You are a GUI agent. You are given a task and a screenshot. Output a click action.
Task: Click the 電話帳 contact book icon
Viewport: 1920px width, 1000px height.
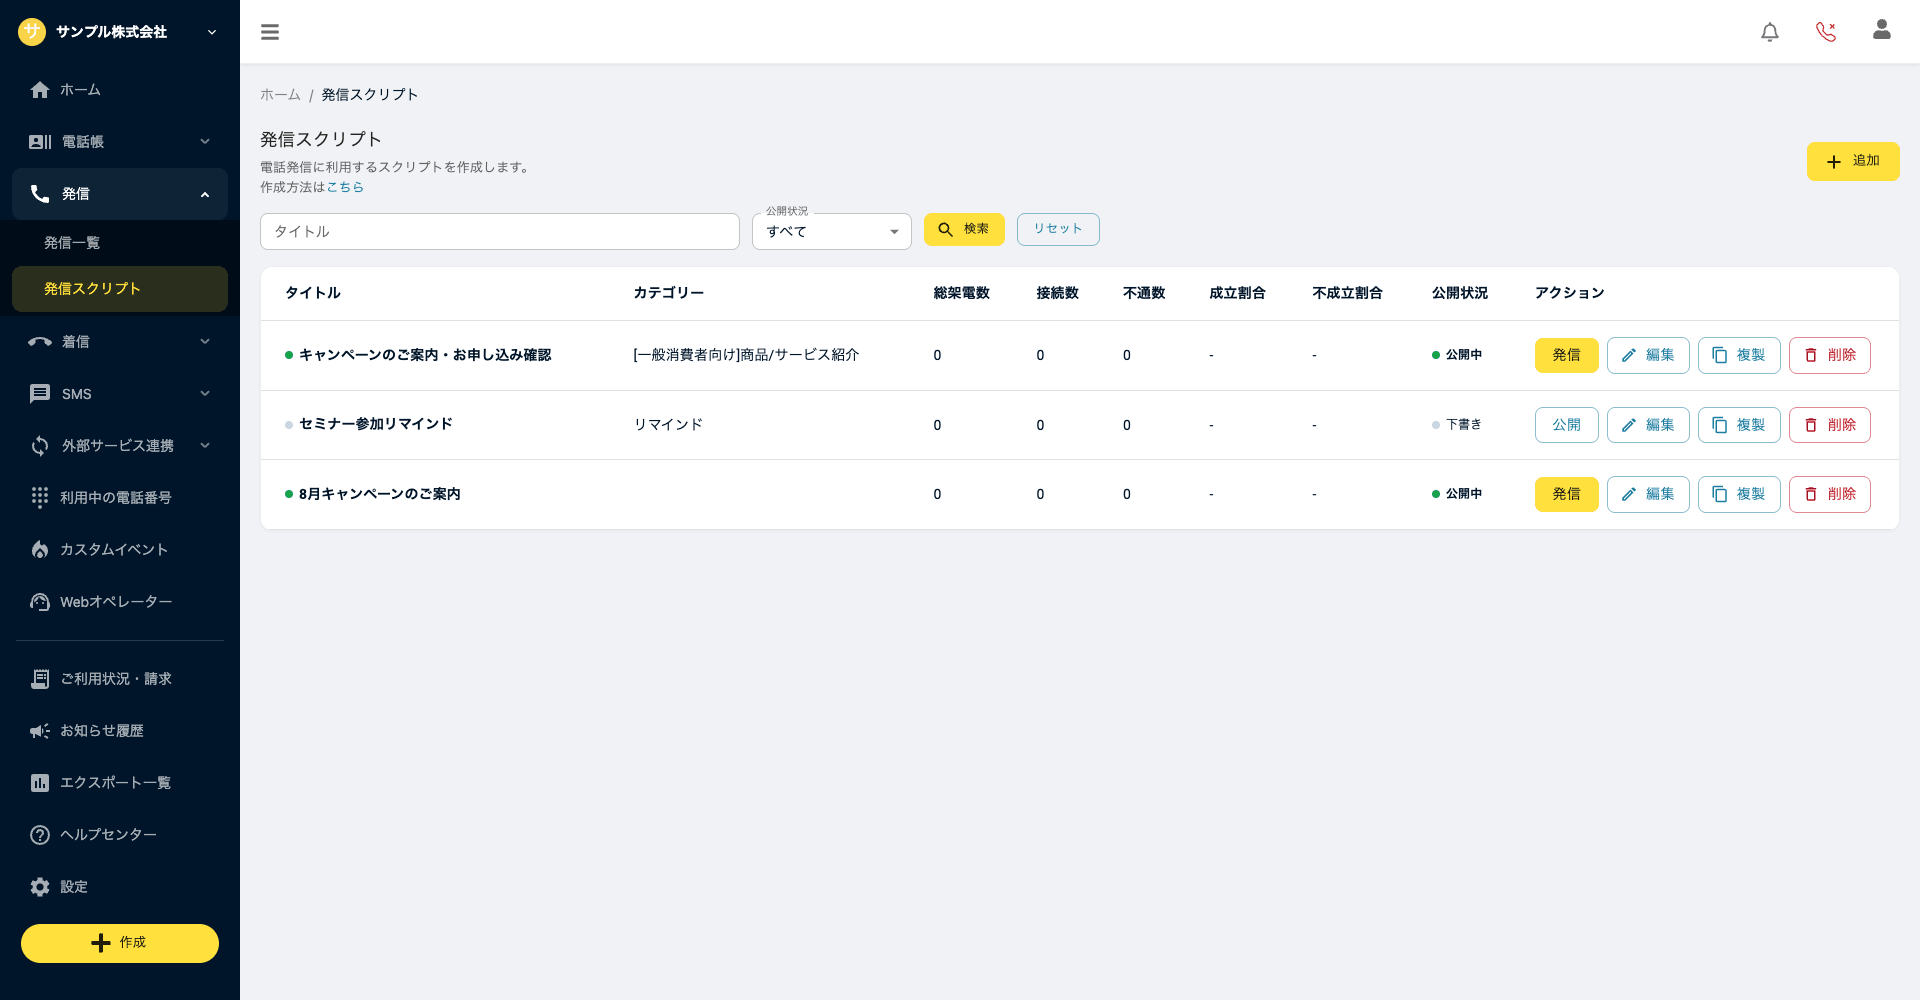coord(40,142)
